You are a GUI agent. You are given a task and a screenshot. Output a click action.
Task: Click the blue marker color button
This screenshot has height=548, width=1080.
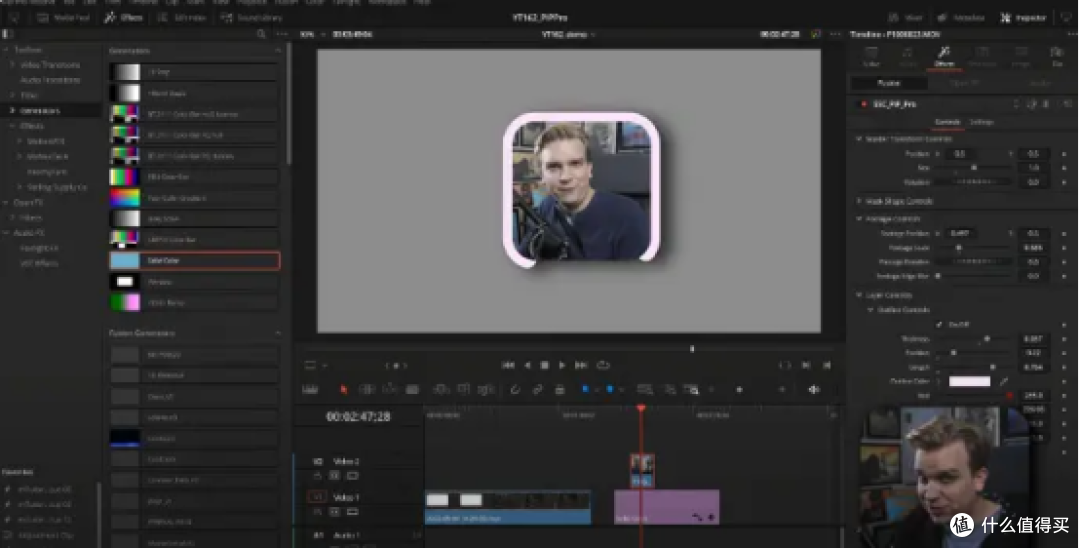coord(610,390)
